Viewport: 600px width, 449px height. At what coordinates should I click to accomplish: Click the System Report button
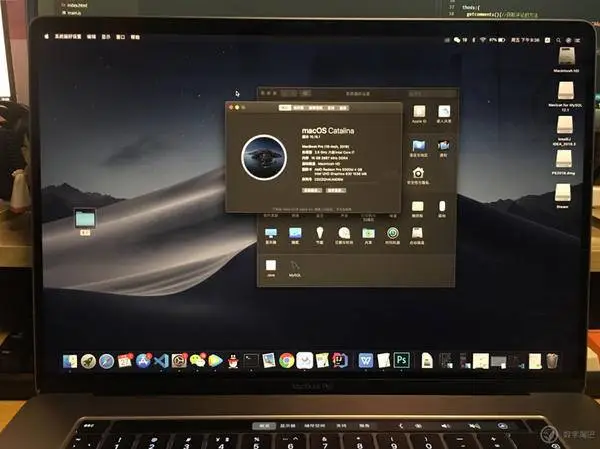pos(312,190)
